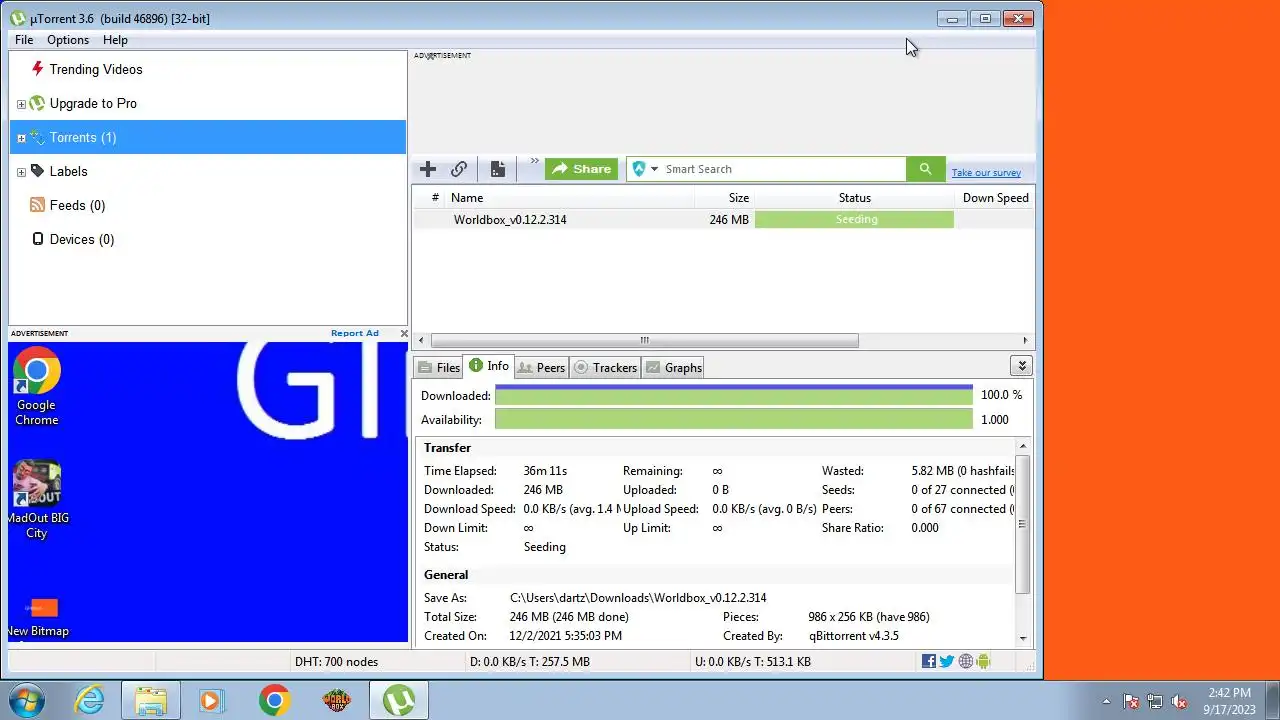The width and height of the screenshot is (1280, 720).
Task: Click the green Share button
Action: coord(581,169)
